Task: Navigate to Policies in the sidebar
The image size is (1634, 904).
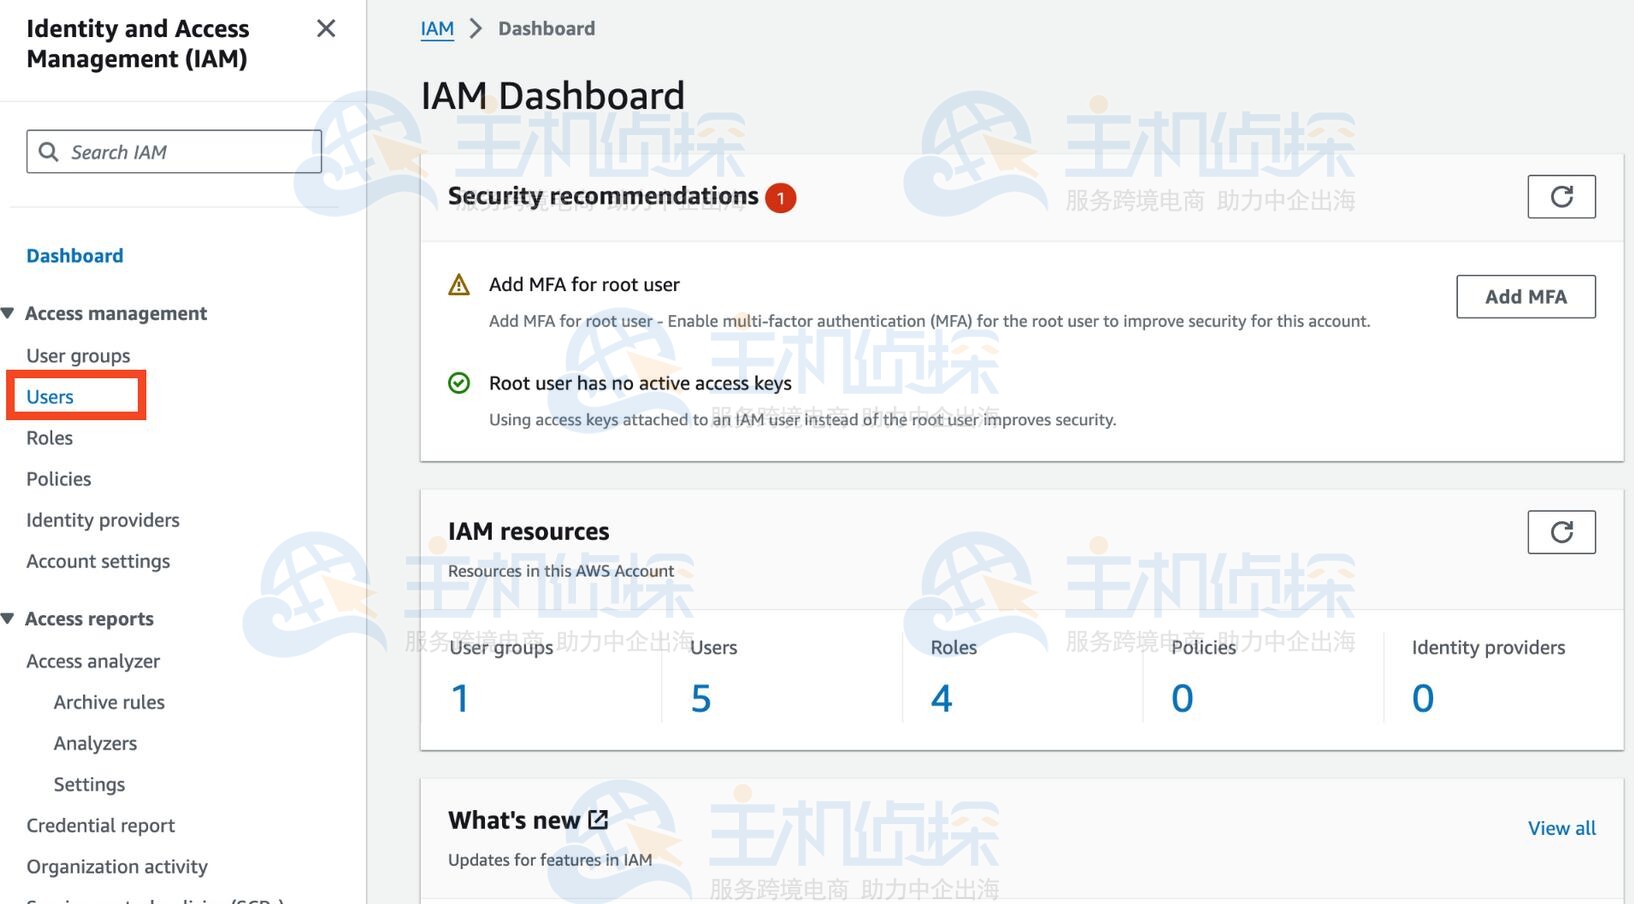Action: tap(57, 478)
